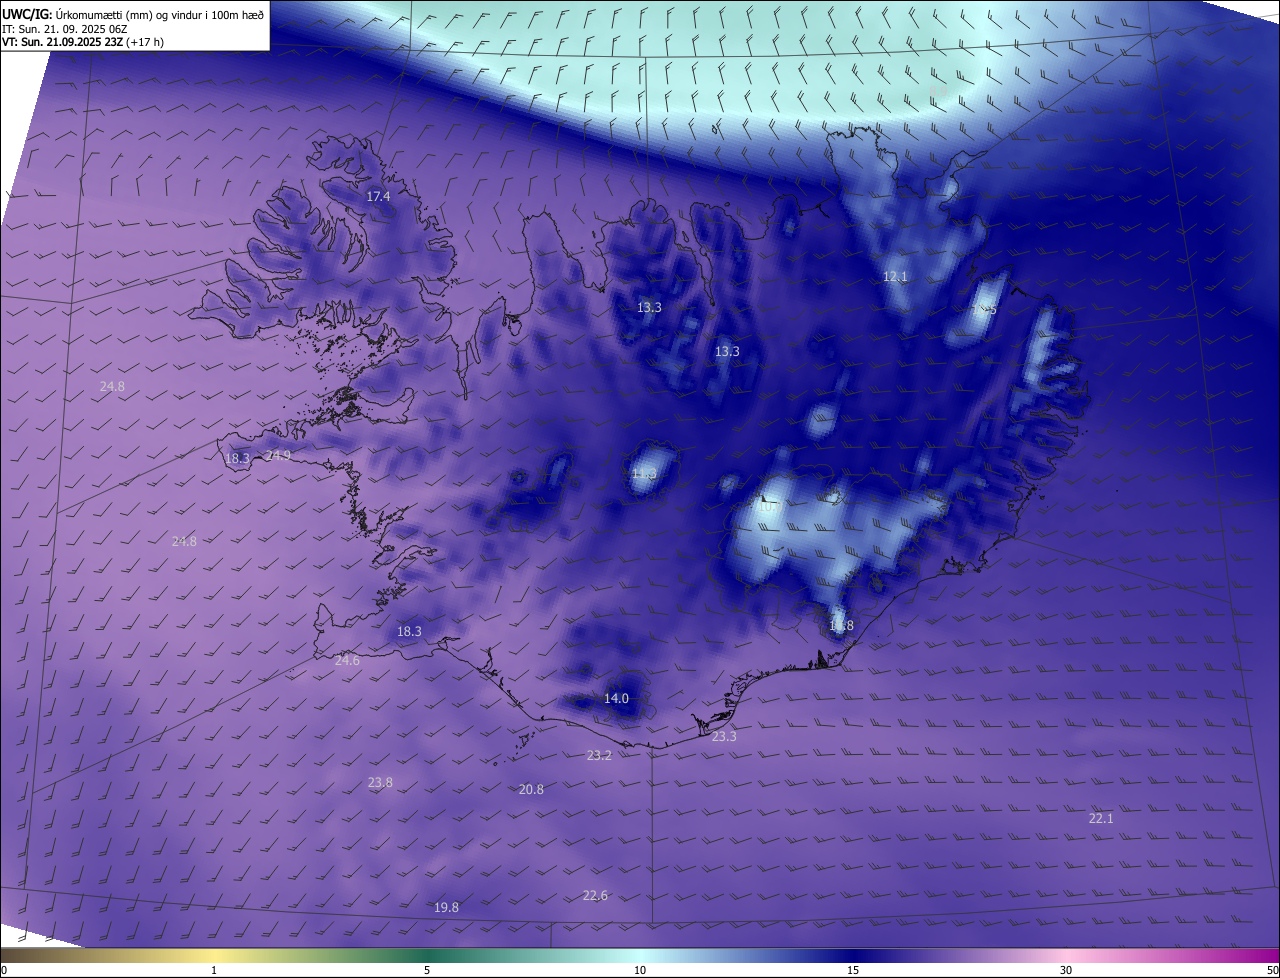Select the 24.6 value on the southwest coast

(x=347, y=660)
